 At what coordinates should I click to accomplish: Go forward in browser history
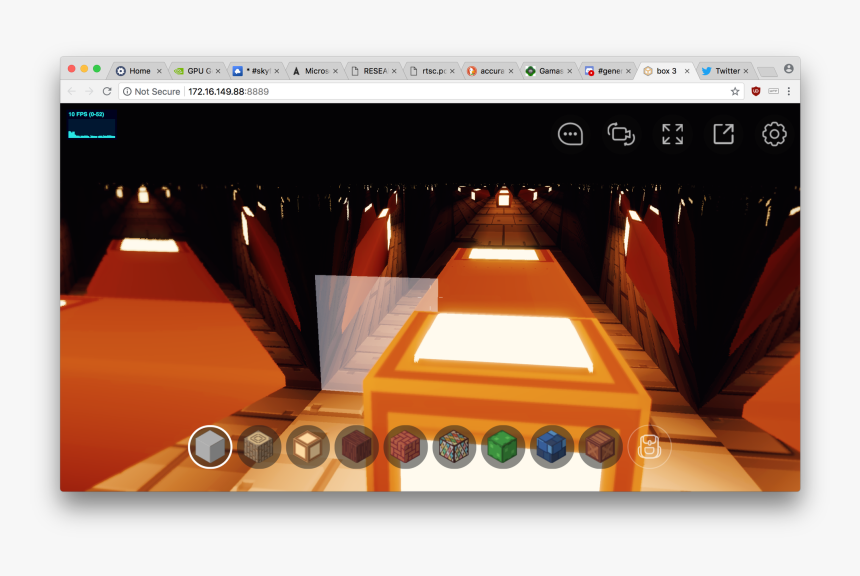(x=89, y=91)
